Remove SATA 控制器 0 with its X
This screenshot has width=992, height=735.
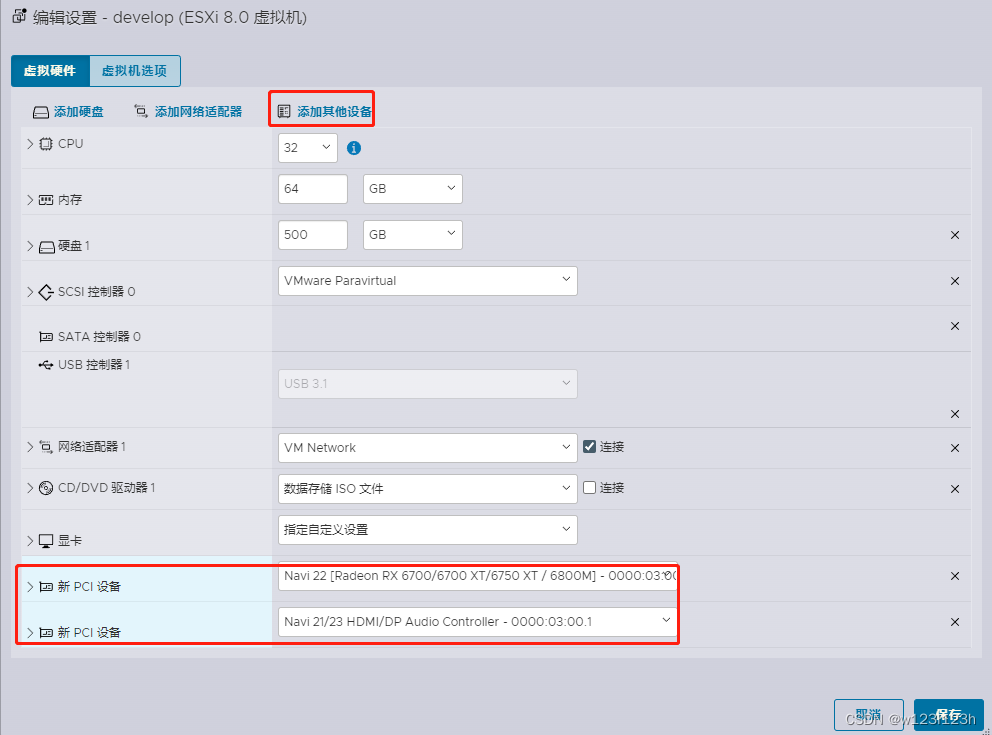[x=955, y=326]
